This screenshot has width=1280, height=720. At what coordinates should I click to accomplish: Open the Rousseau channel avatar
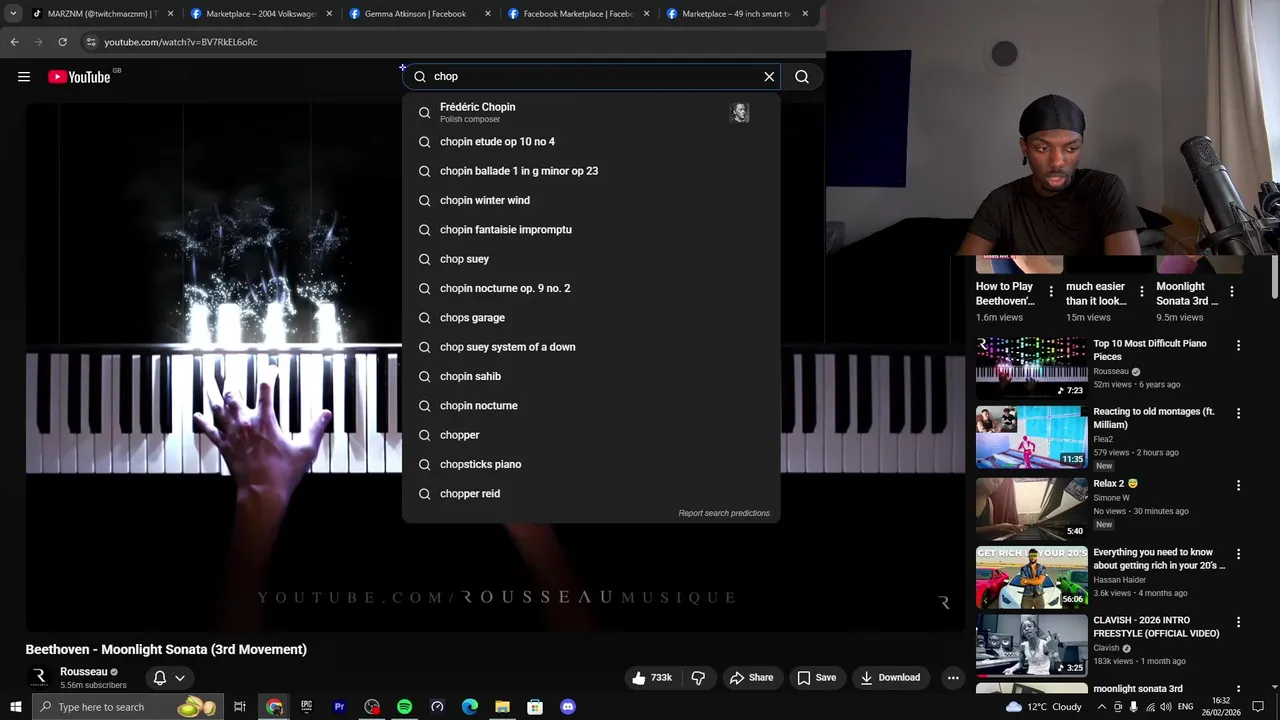(40, 678)
